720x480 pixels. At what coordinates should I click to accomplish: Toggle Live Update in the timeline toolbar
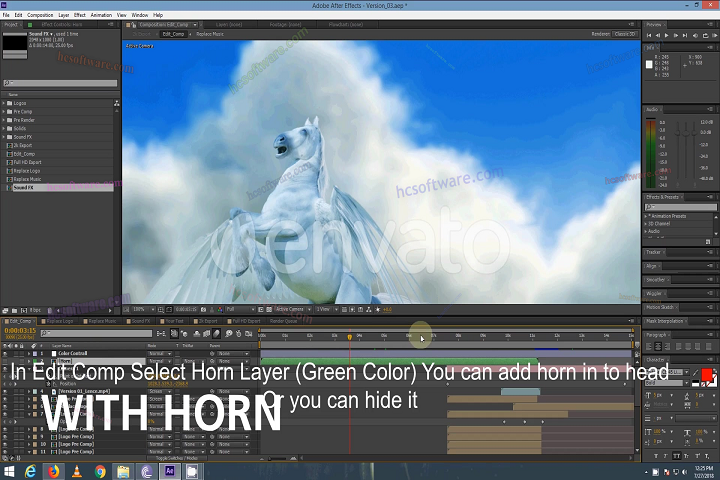click(x=174, y=334)
